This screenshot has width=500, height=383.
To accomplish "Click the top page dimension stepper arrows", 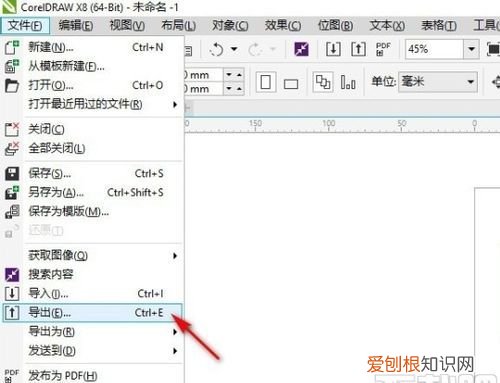I will [234, 75].
